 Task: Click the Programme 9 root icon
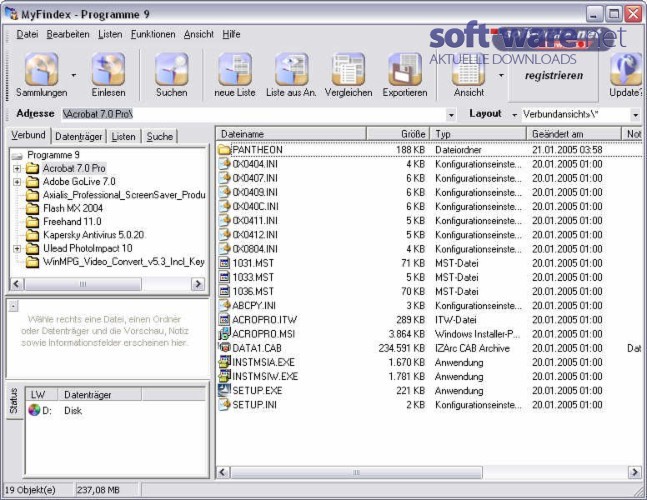click(18, 156)
